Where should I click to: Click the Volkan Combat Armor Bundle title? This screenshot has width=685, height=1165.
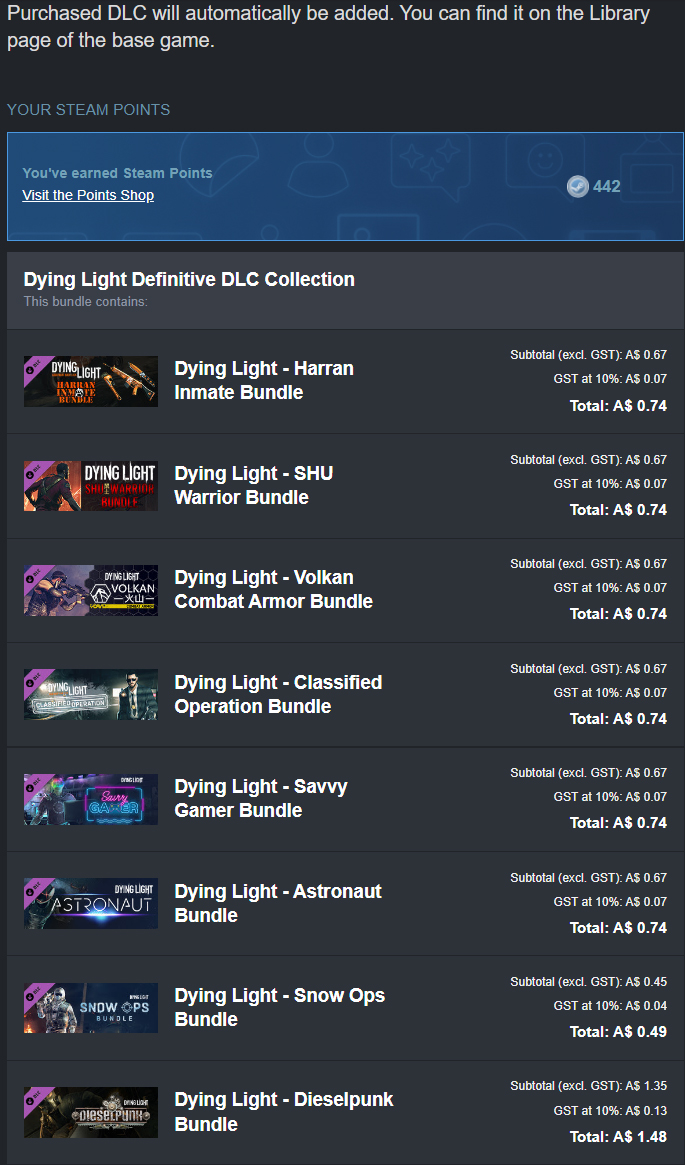pyautogui.click(x=273, y=589)
